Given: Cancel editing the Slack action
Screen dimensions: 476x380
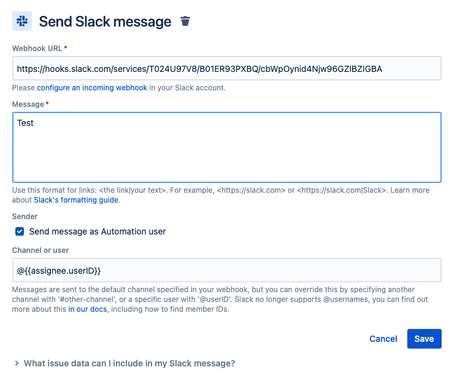Looking at the screenshot, I should [383, 339].
